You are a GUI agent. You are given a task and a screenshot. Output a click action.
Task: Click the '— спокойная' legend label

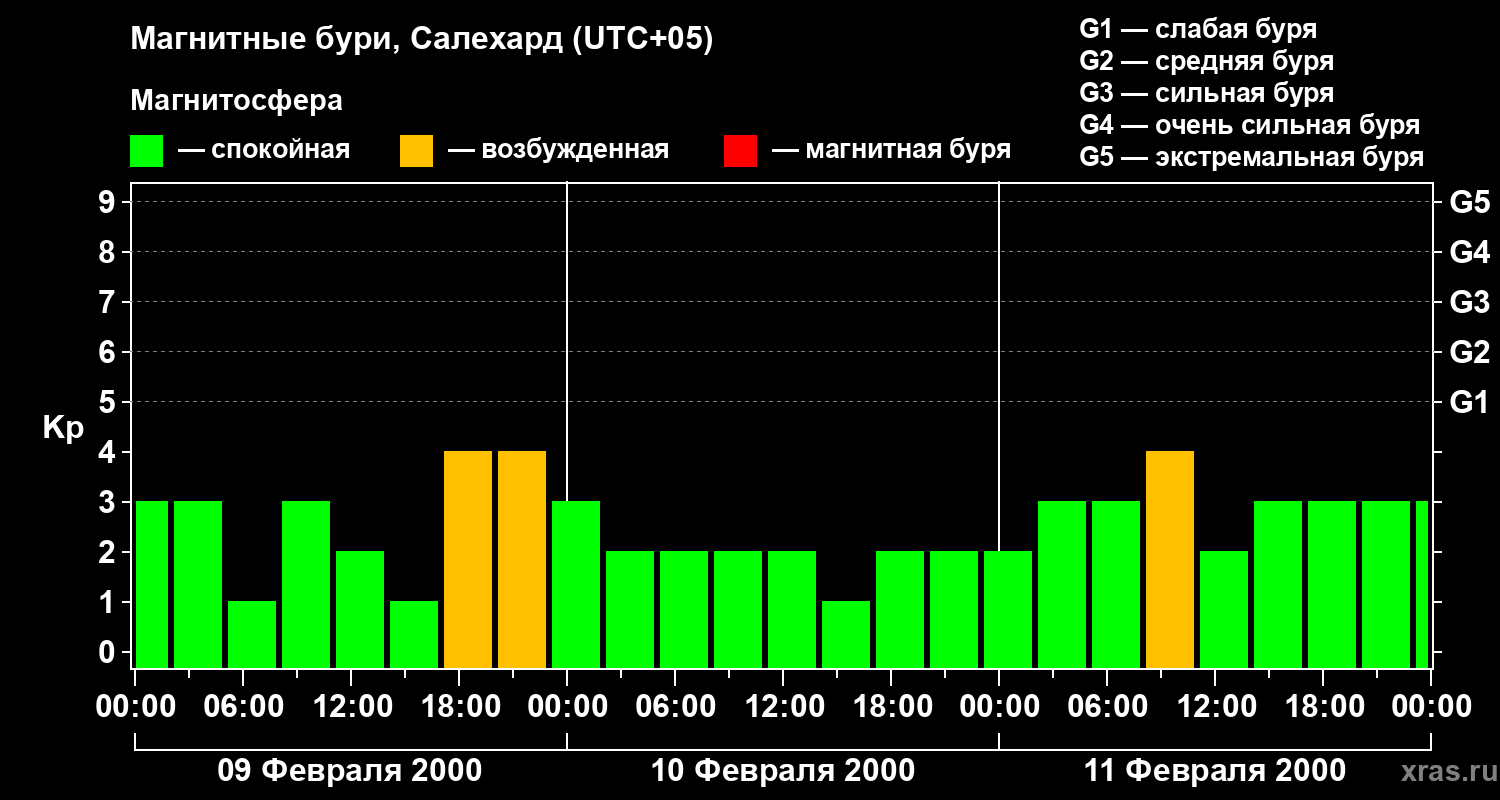click(264, 151)
